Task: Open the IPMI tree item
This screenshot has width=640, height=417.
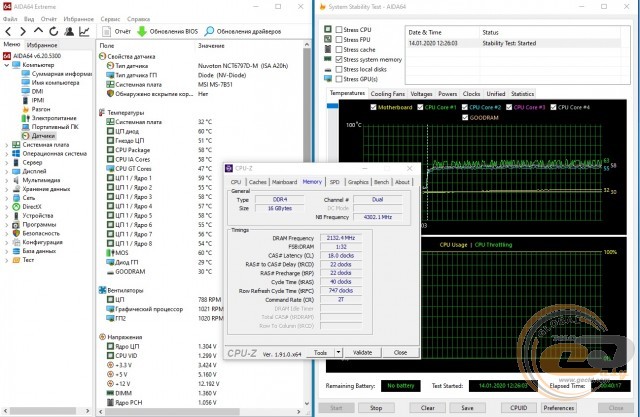Action: tap(33, 100)
